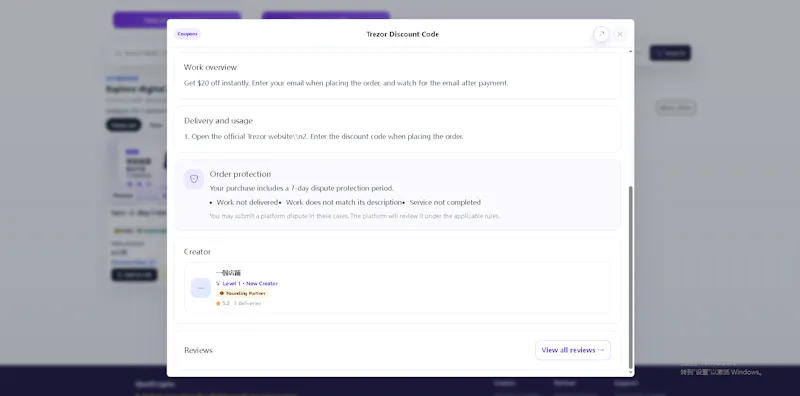Click the orange star rating icon
The image size is (800, 396).
(x=218, y=303)
